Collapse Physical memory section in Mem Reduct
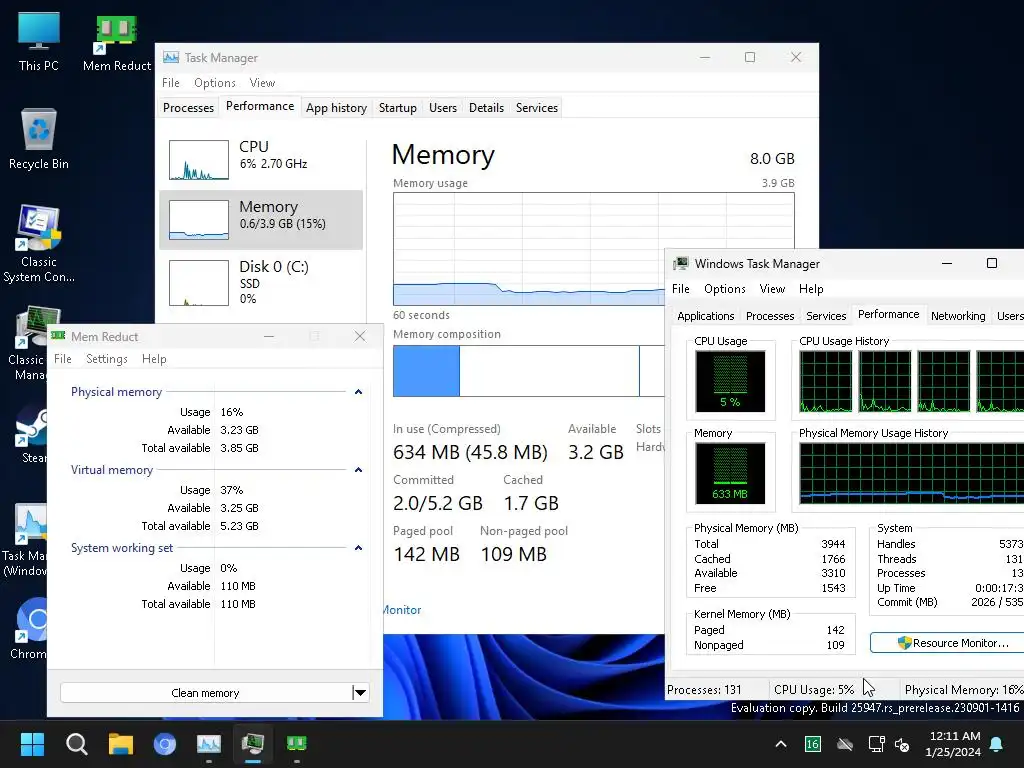 [x=358, y=392]
